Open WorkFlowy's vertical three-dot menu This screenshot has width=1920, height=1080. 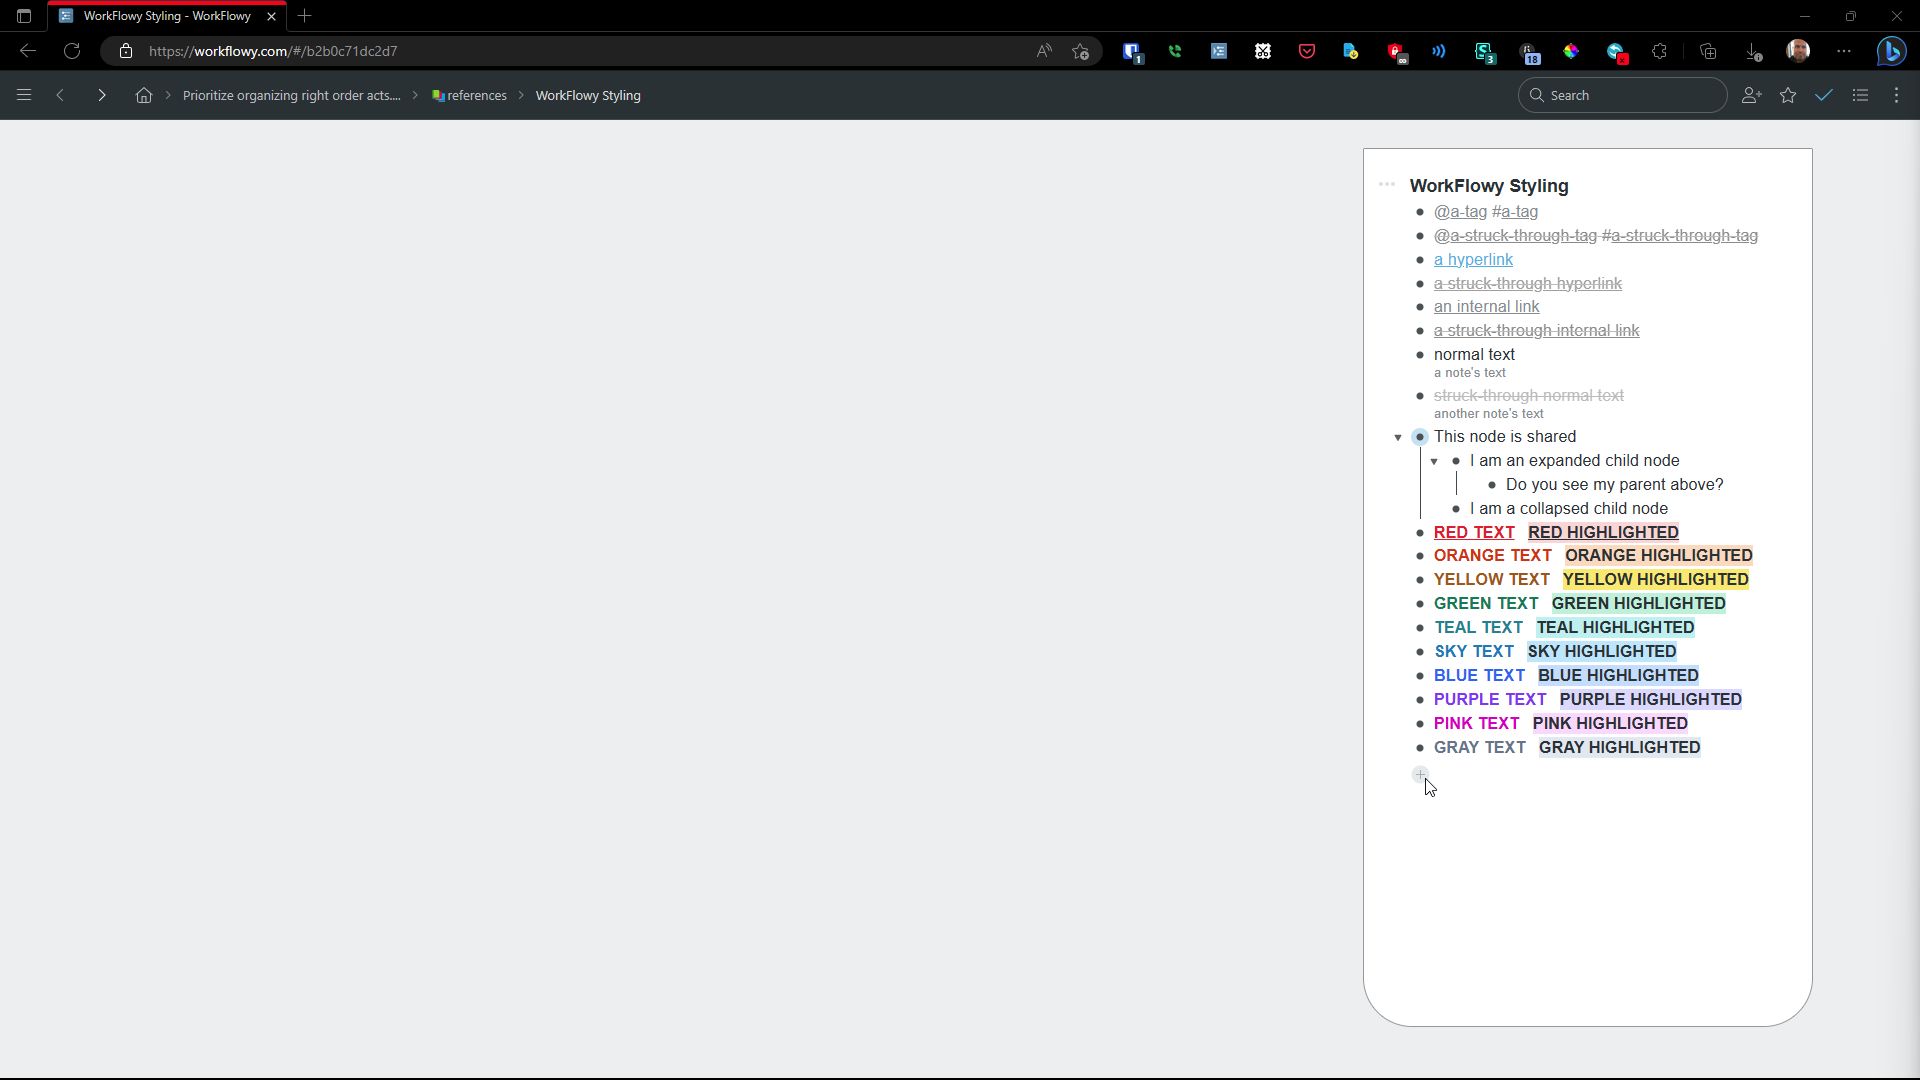click(1897, 95)
